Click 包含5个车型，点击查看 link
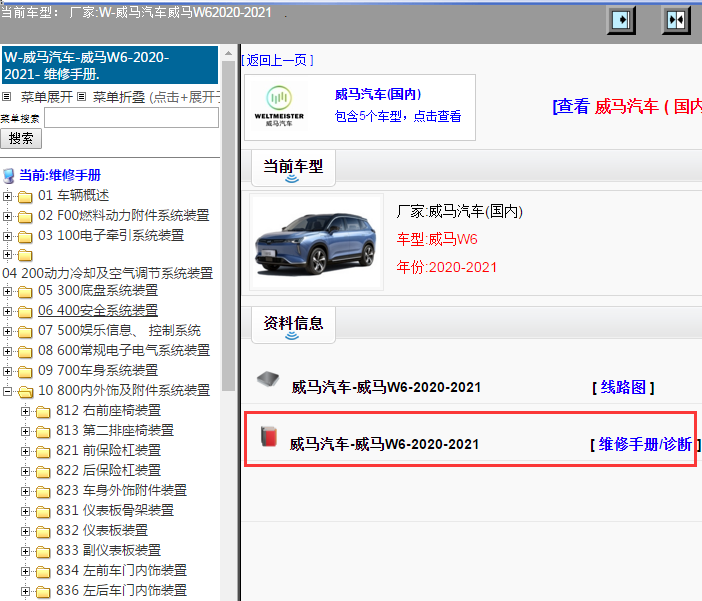The width and height of the screenshot is (702, 601). click(x=398, y=116)
